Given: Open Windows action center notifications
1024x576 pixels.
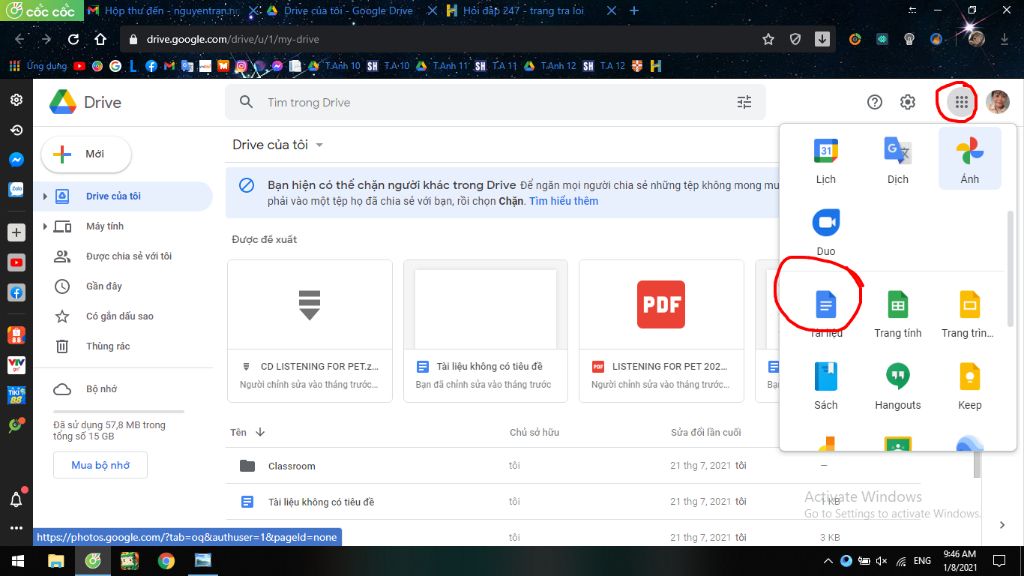Looking at the screenshot, I should click(999, 560).
